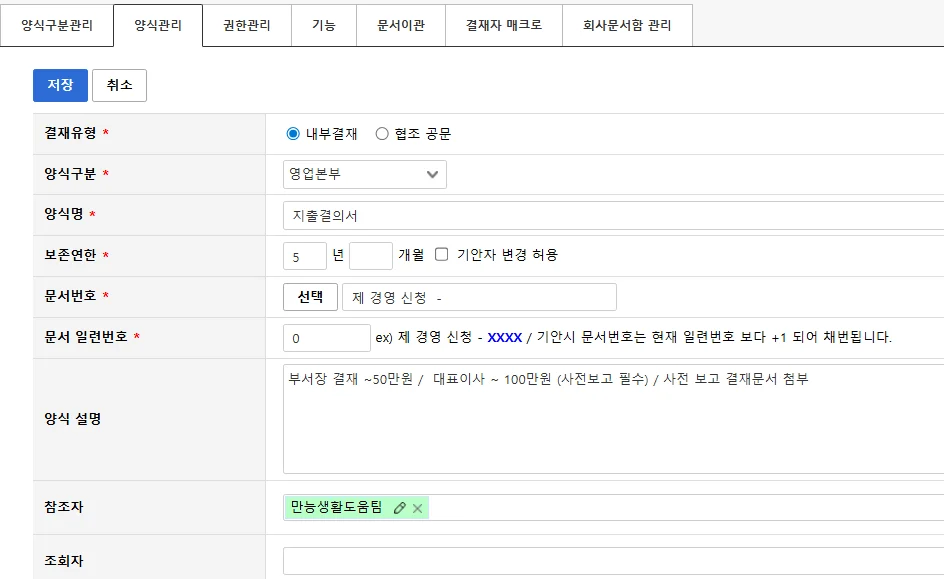Screen dimensions: 944x579
Task: Click the 양식명 field containing 지출결의서
Action: (612, 216)
